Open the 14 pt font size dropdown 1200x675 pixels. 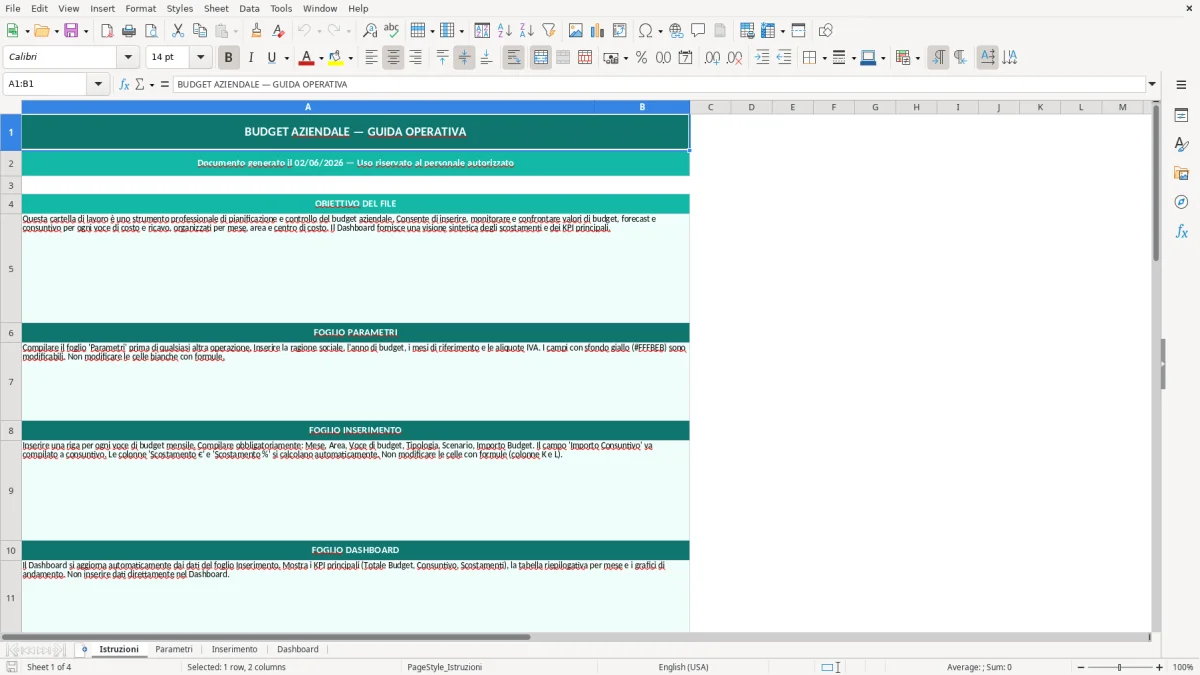point(200,57)
